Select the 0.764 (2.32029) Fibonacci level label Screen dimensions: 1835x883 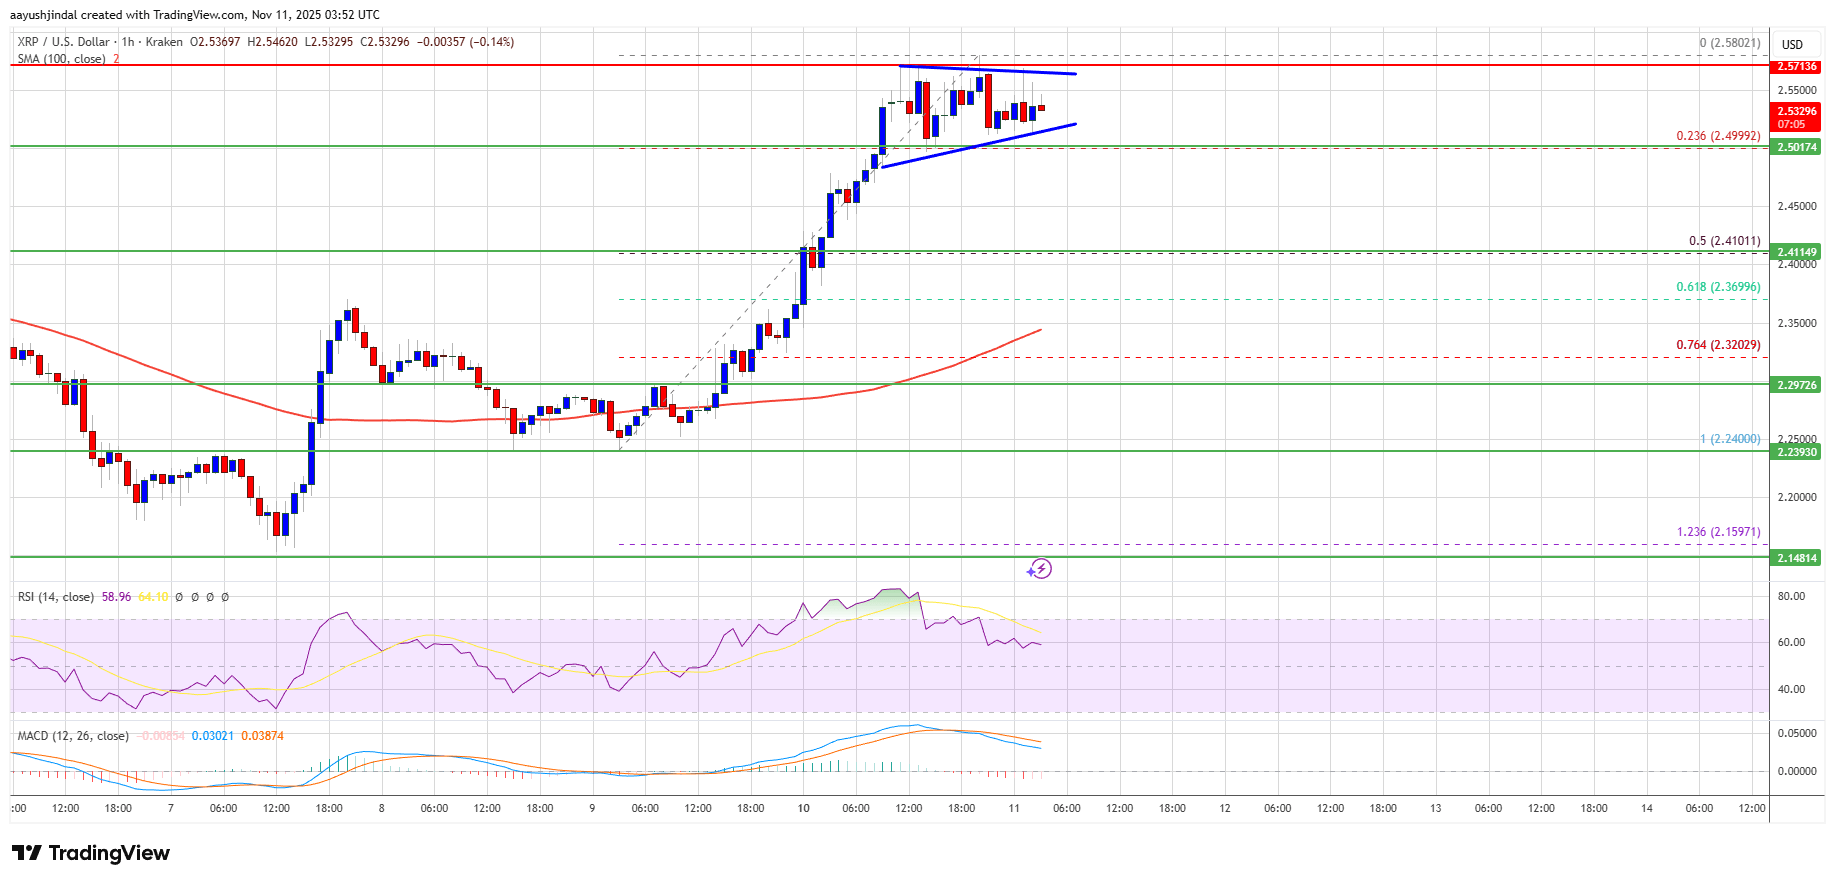pos(1718,345)
